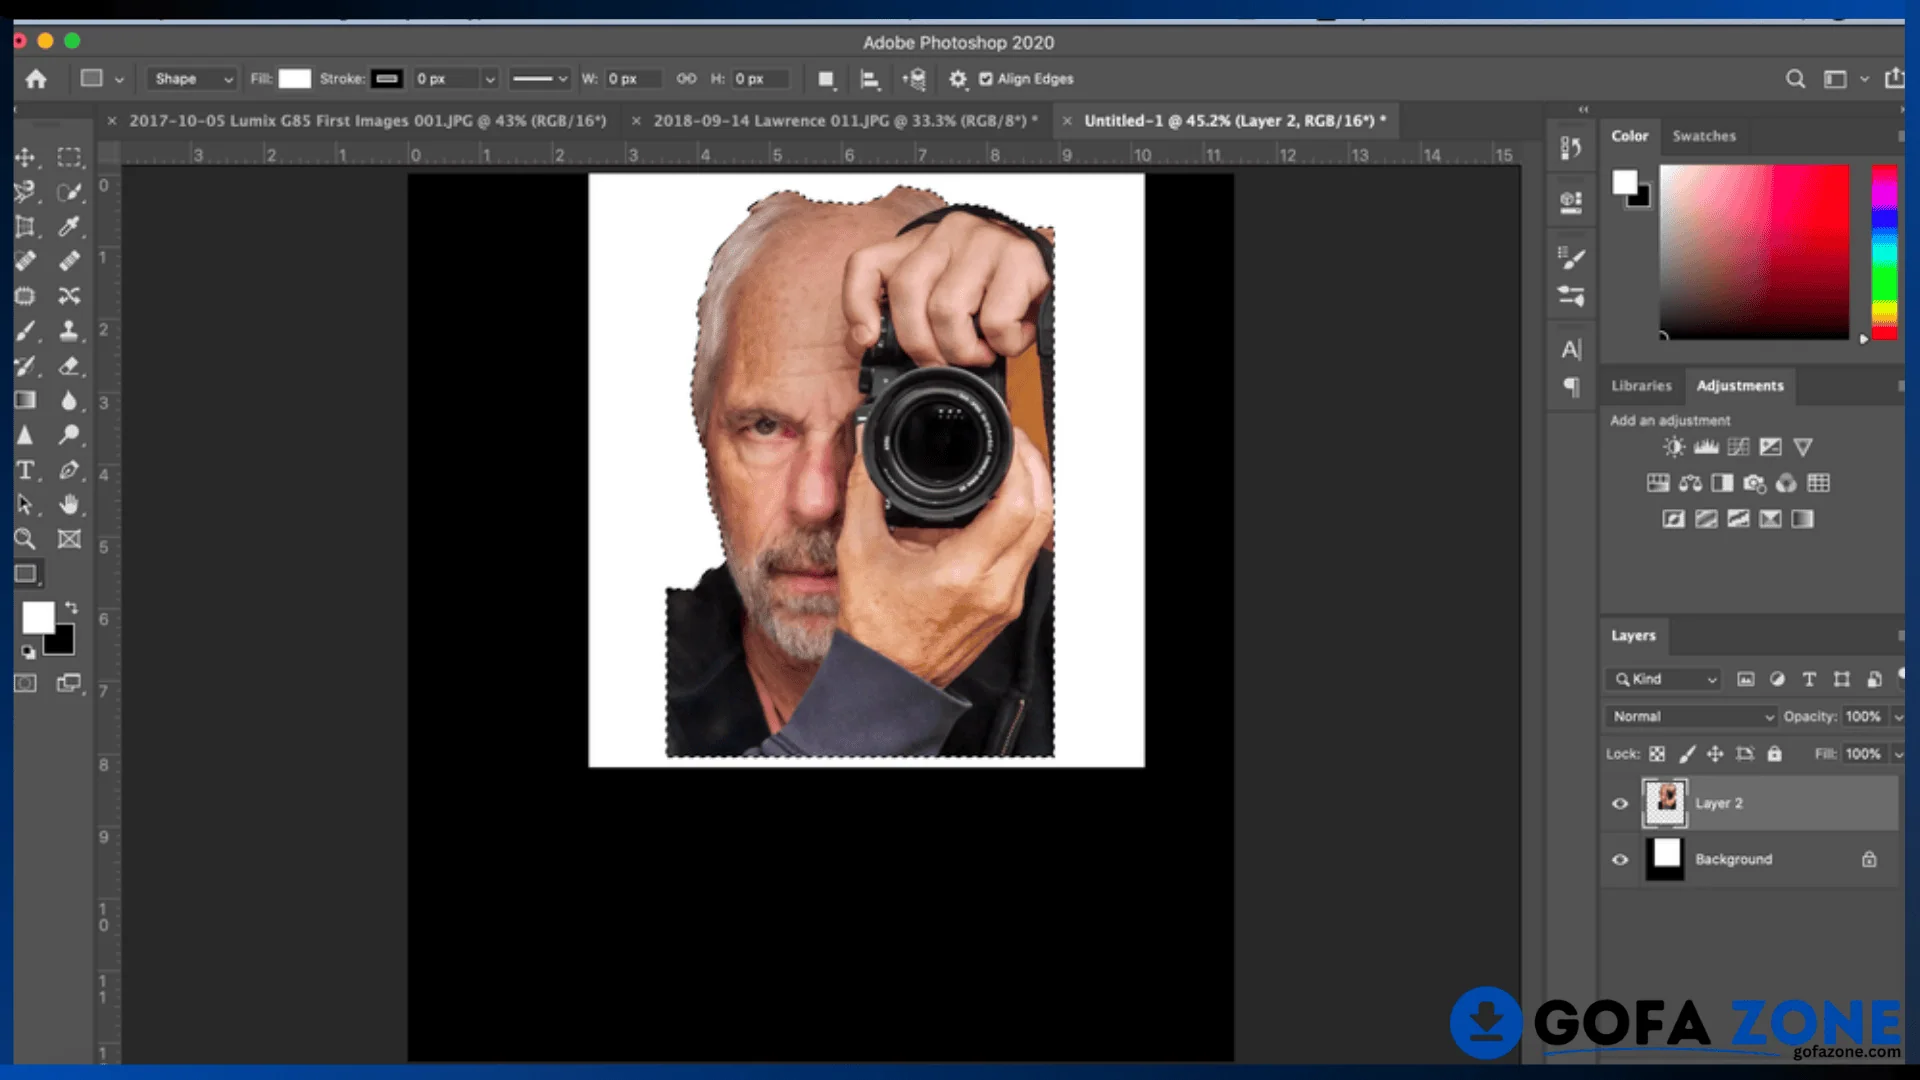Viewport: 1920px width, 1080px height.
Task: Toggle link width and height
Action: [686, 78]
